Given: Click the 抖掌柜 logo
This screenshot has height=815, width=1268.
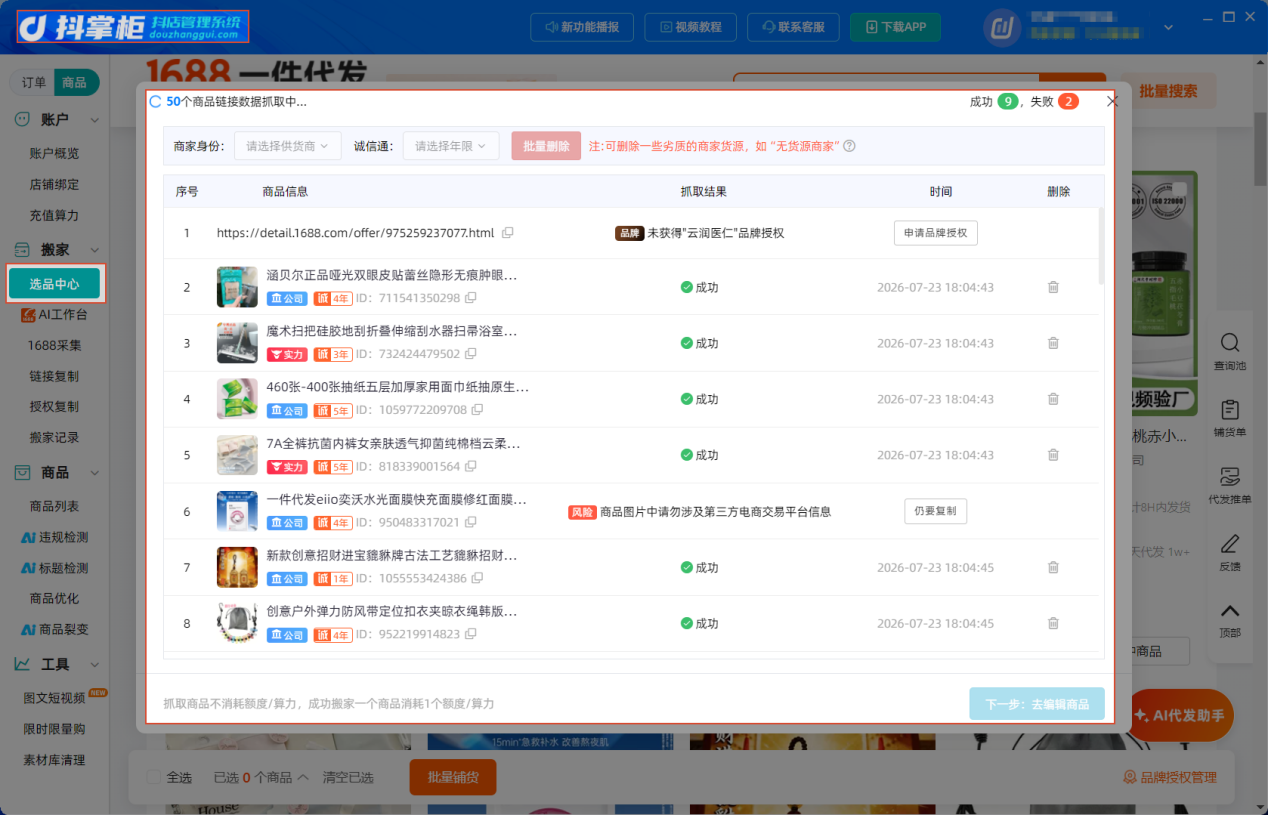Looking at the screenshot, I should tap(132, 27).
